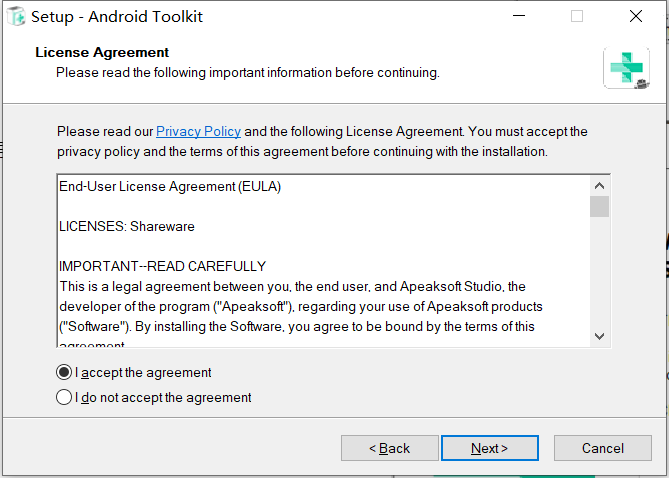
Task: Click the license text scroll down arrow
Action: tap(599, 336)
